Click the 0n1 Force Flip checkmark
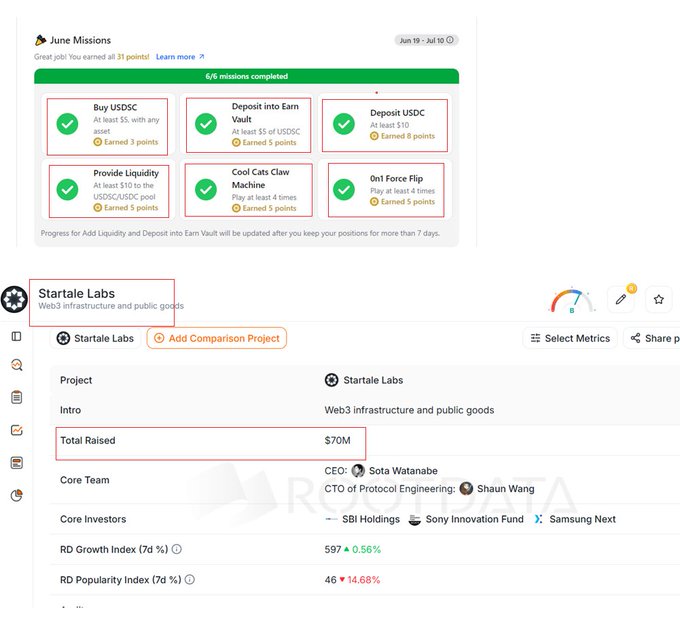Image resolution: width=680 pixels, height=626 pixels. tap(344, 190)
